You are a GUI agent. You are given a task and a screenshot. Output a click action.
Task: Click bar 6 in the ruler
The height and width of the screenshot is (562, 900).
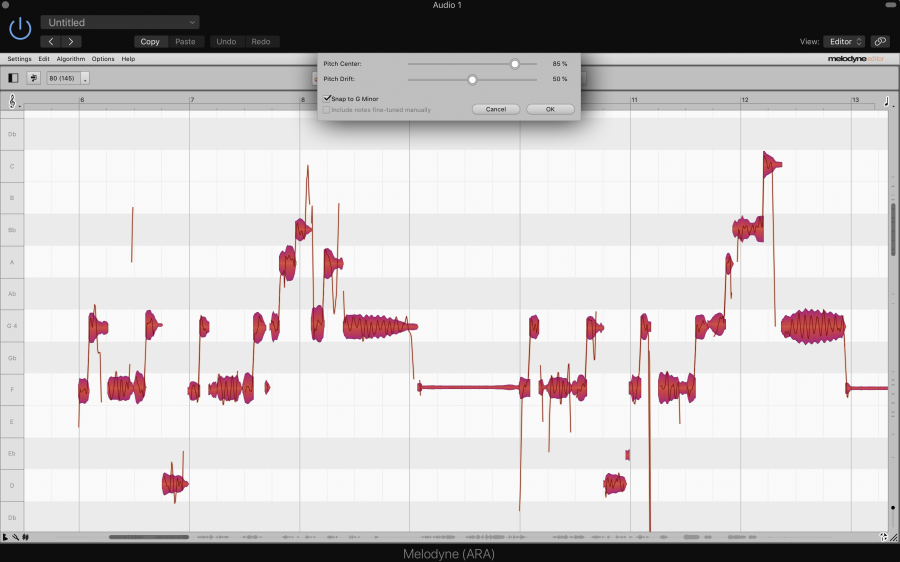[x=82, y=100]
